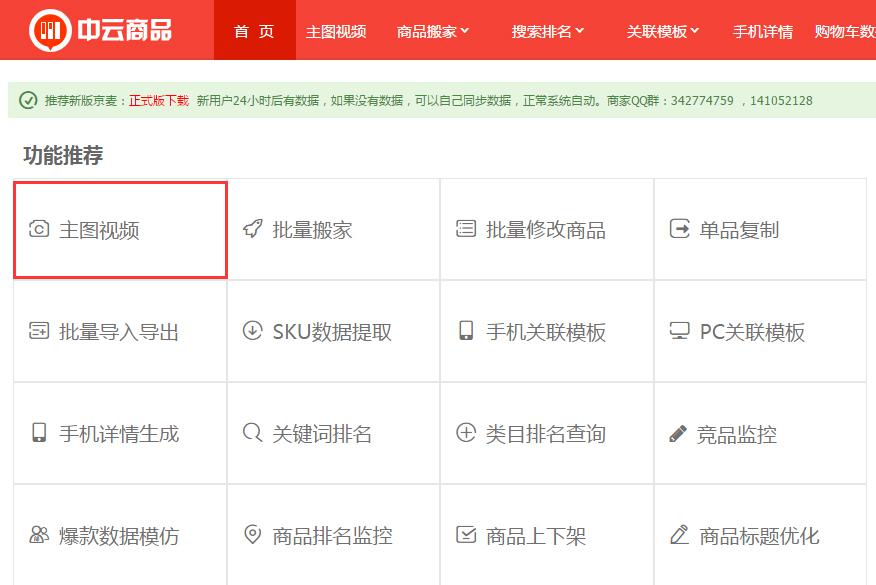Click the 中云商品 logo icon
This screenshot has height=585, width=876.
(x=50, y=30)
